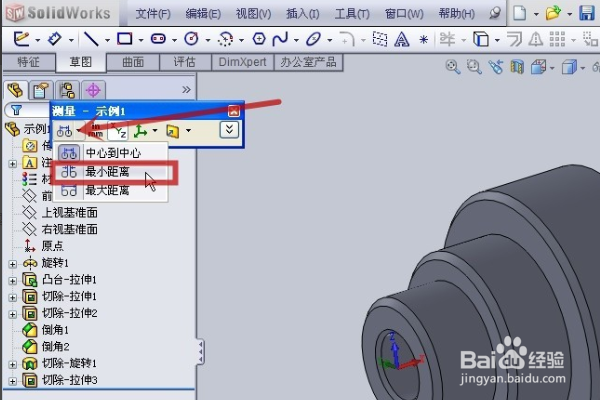Screen dimensions: 600x400
Task: Toggle units/precision in Measure dialog
Action: coord(95,131)
